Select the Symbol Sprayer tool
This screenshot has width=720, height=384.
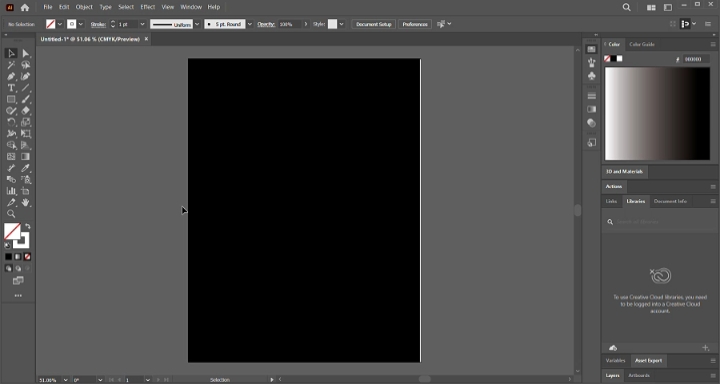click(x=26, y=180)
